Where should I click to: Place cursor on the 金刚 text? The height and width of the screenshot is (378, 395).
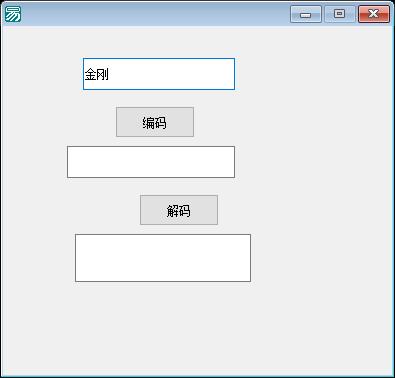(96, 74)
